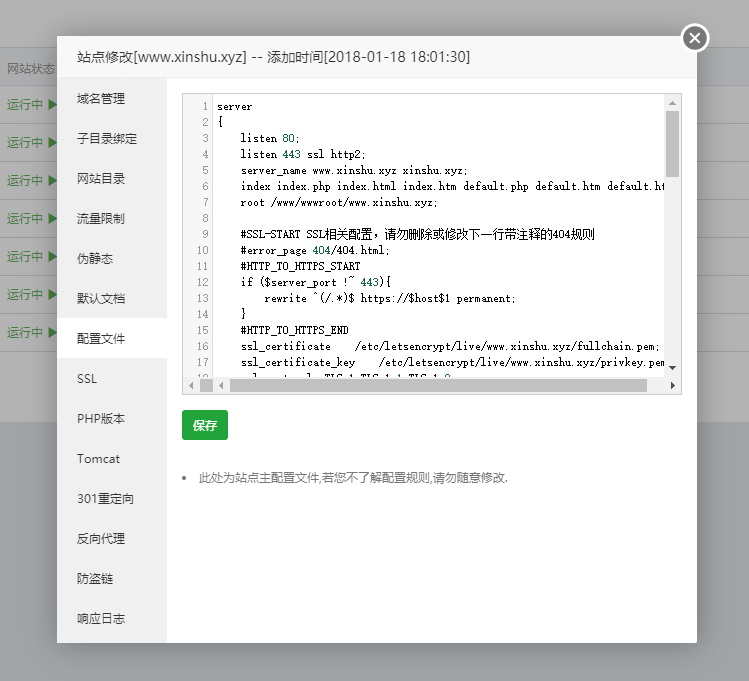This screenshot has width=749, height=681.
Task: Click the vertical scrollbar thumb in editor
Action: (673, 144)
